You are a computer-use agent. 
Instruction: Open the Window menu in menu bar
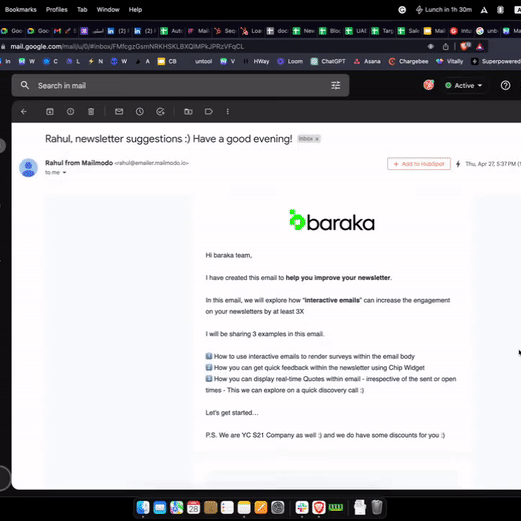pos(108,10)
